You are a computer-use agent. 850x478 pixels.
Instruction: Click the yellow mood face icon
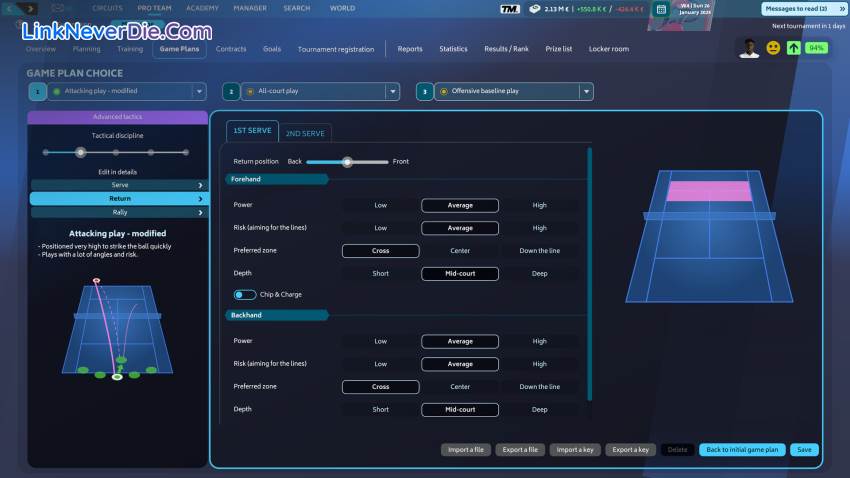pos(773,48)
